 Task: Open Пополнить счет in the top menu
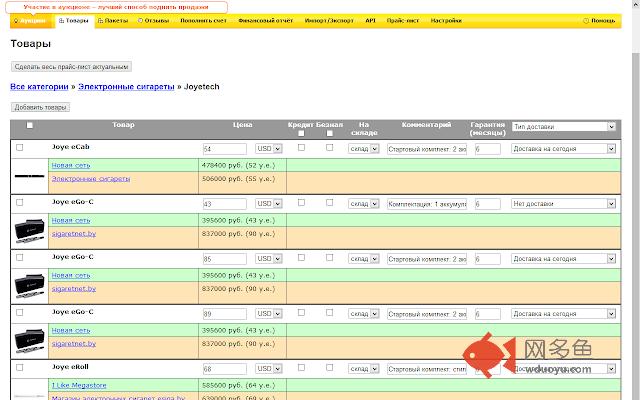203,20
